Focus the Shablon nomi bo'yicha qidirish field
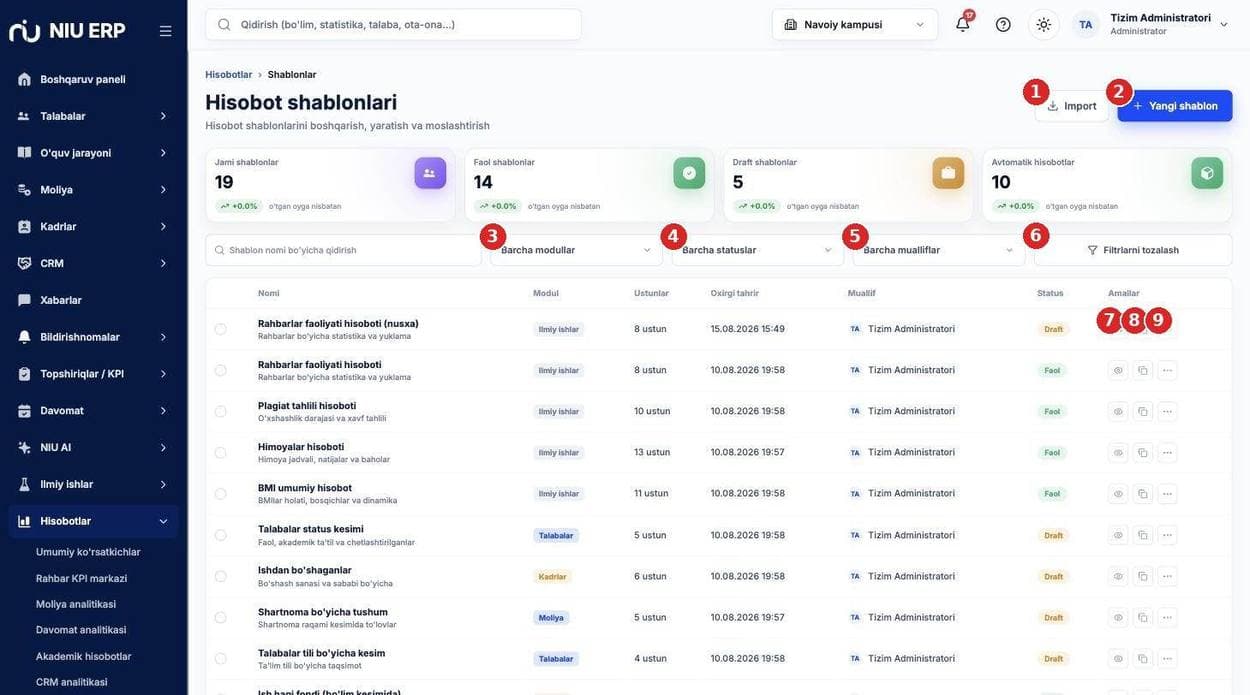This screenshot has height=695, width=1250. (343, 250)
